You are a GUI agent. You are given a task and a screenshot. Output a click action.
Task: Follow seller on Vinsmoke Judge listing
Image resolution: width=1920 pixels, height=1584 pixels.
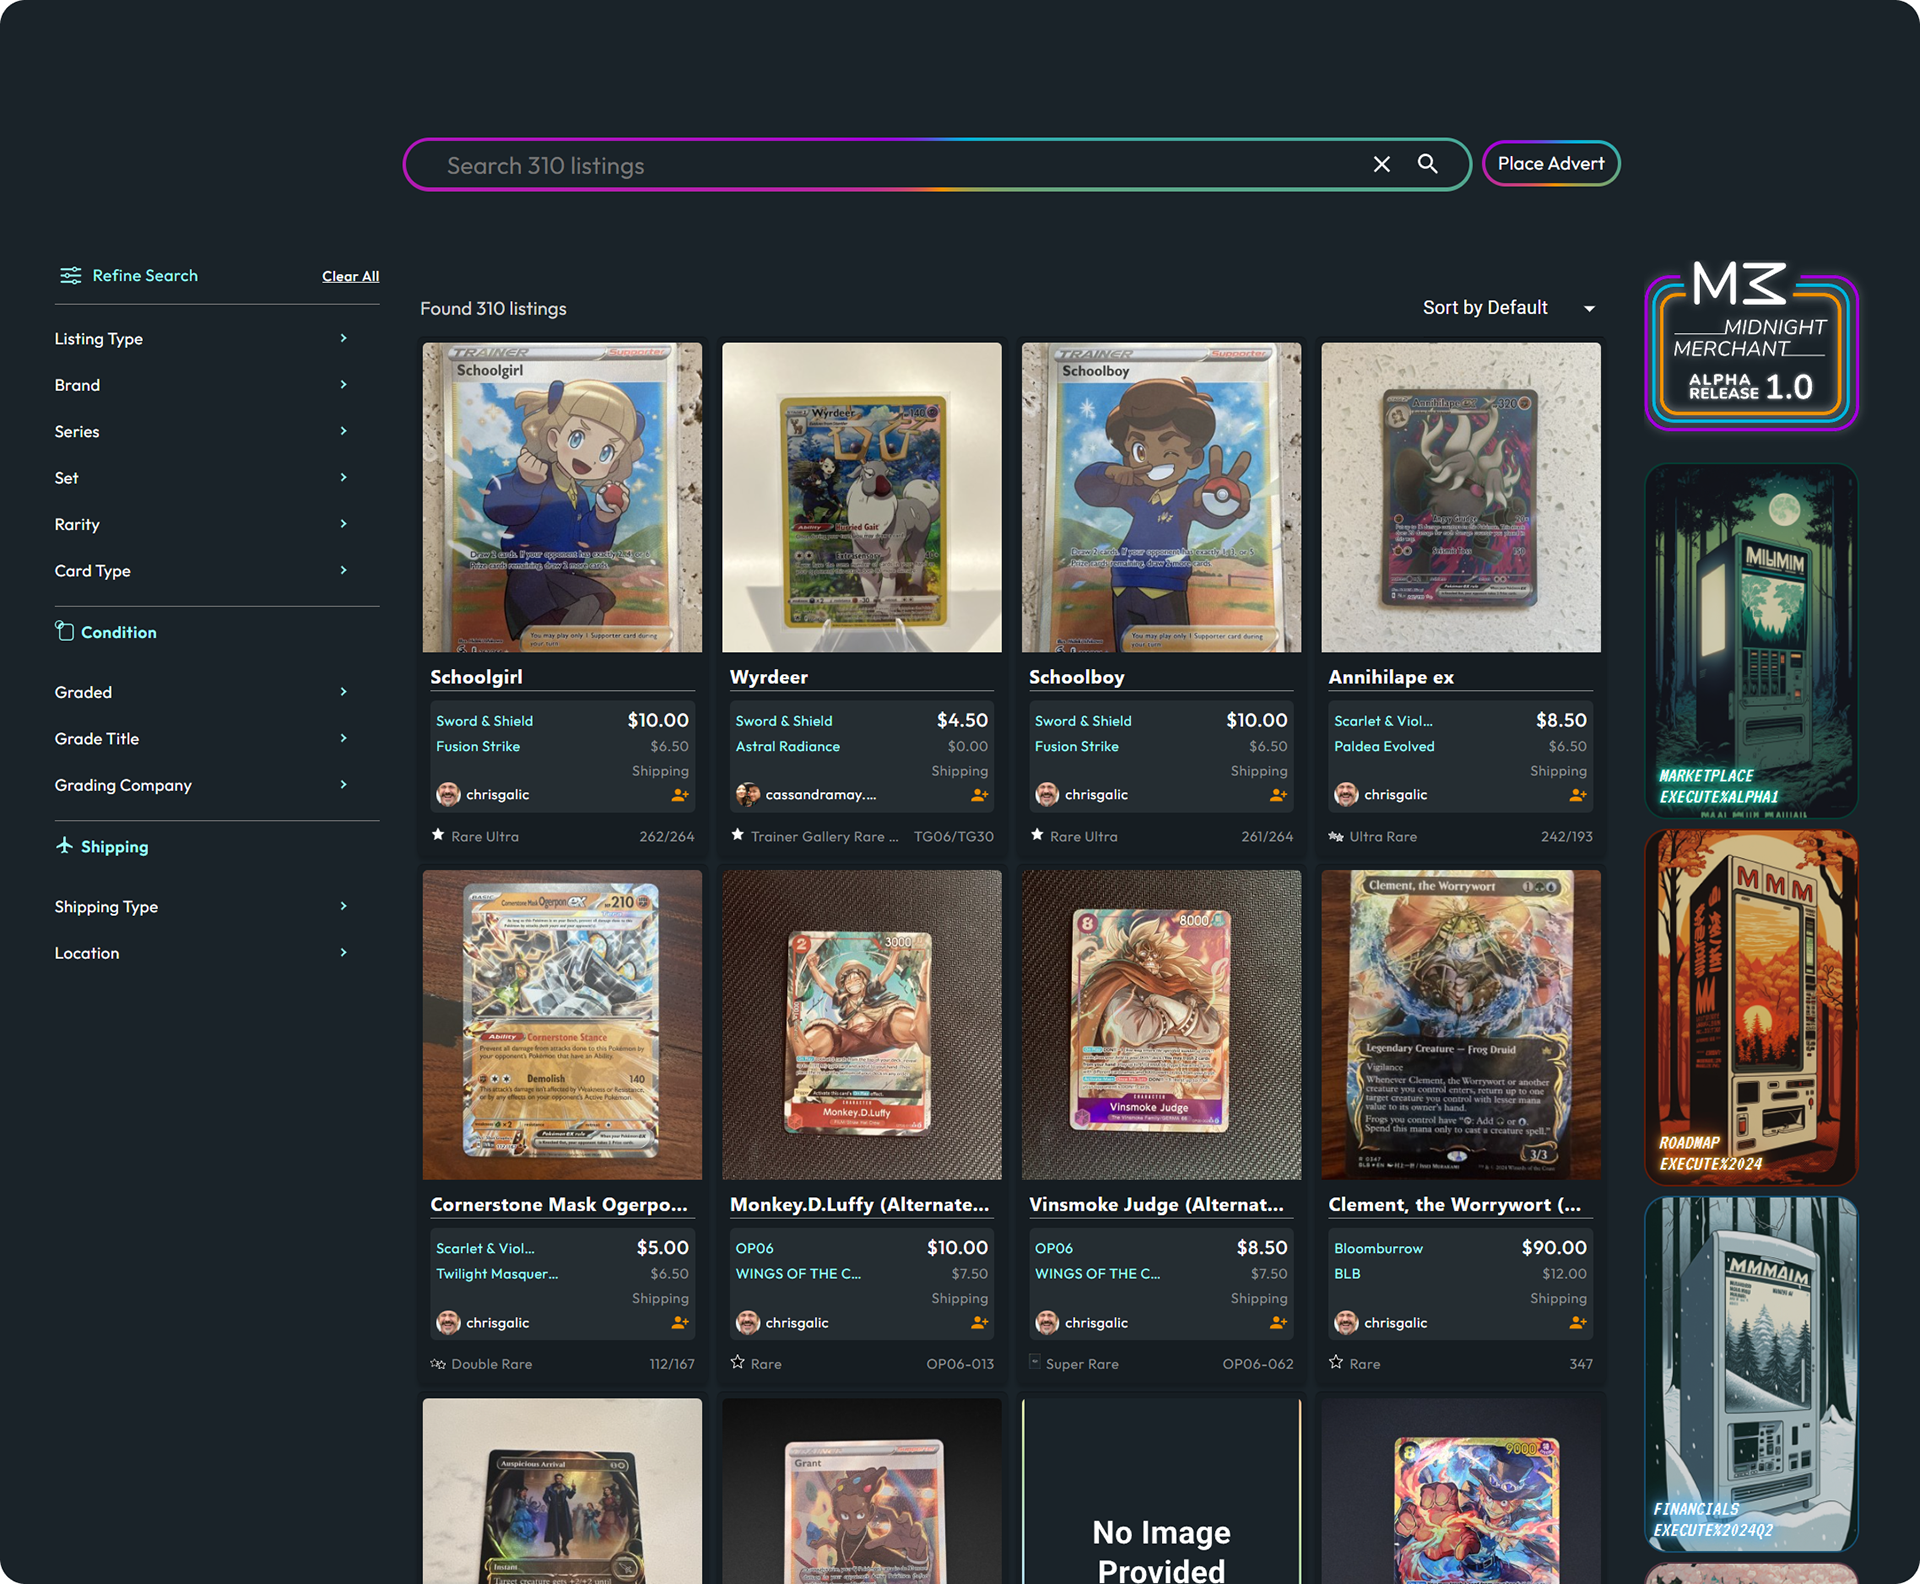click(x=1278, y=1322)
